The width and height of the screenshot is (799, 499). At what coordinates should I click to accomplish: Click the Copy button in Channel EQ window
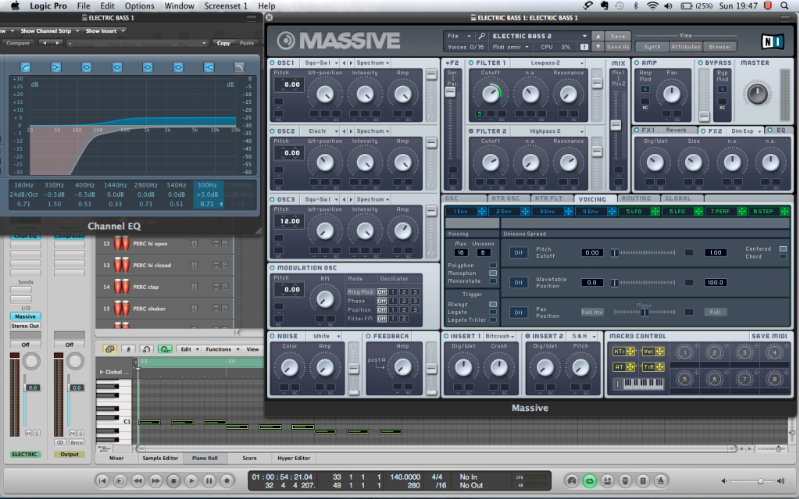223,43
